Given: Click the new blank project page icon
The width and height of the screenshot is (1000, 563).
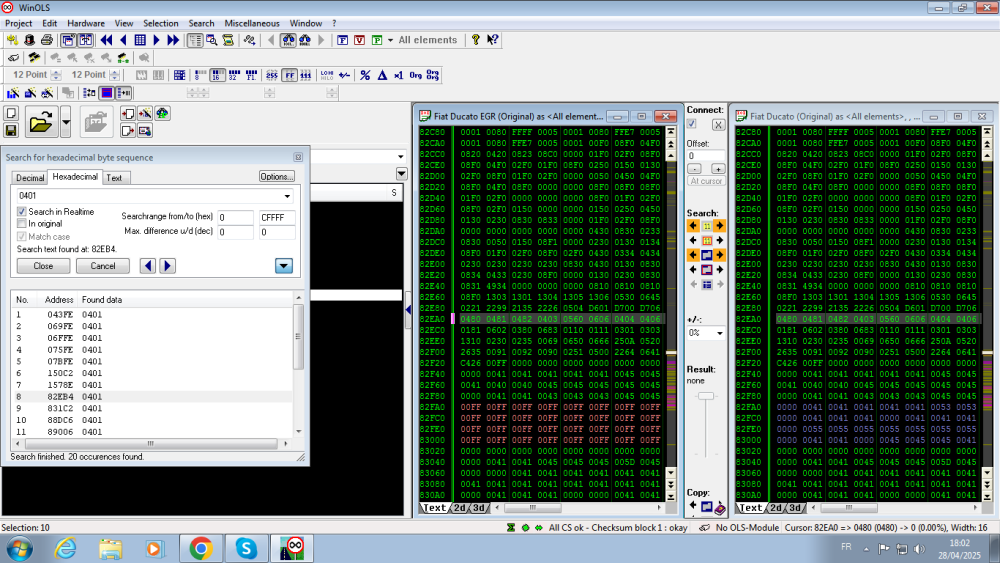Looking at the screenshot, I should pyautogui.click(x=11, y=113).
